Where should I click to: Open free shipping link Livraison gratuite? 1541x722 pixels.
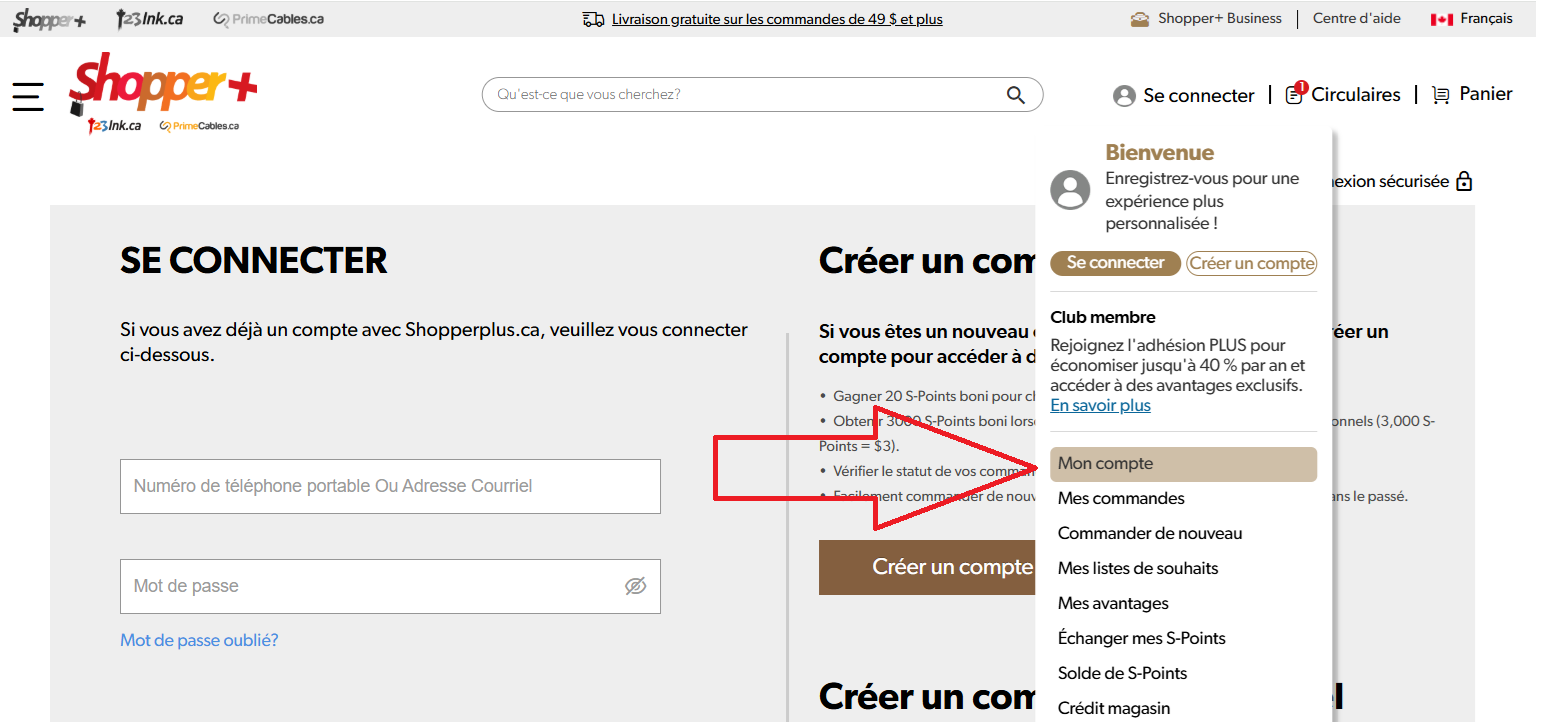[777, 19]
